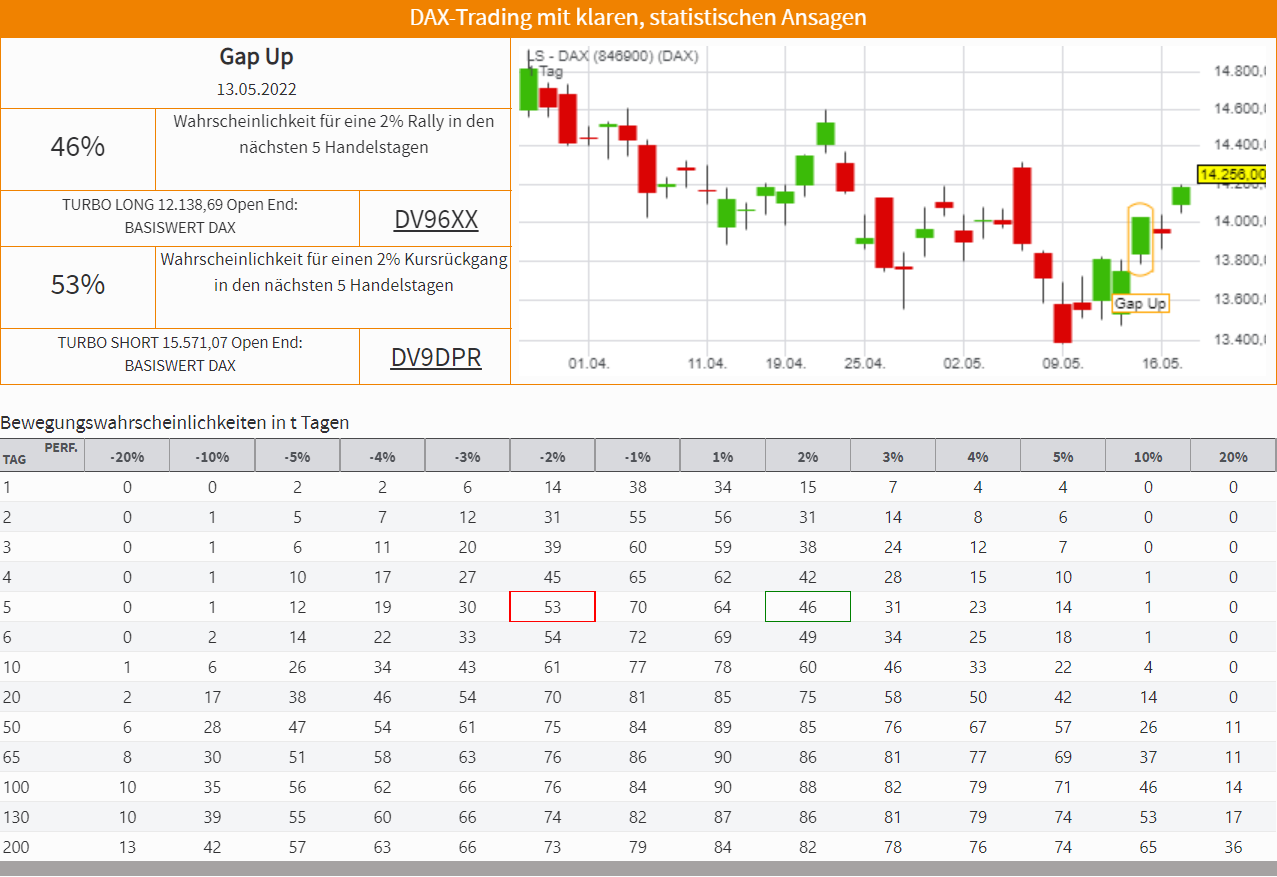Select the -20% column header
This screenshot has height=877, width=1277.
[x=127, y=456]
